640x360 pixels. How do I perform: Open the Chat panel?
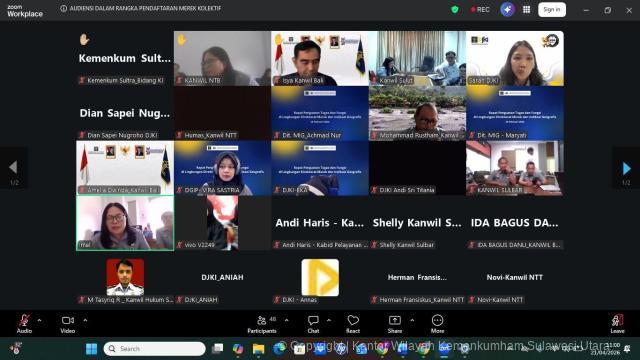(313, 324)
